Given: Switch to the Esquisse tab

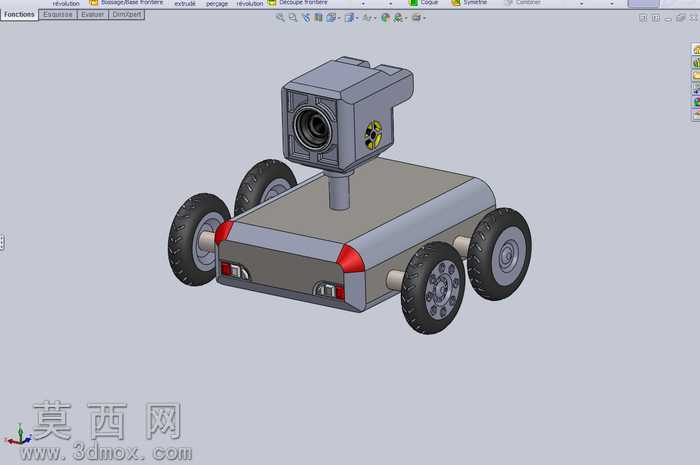Looking at the screenshot, I should click(58, 15).
